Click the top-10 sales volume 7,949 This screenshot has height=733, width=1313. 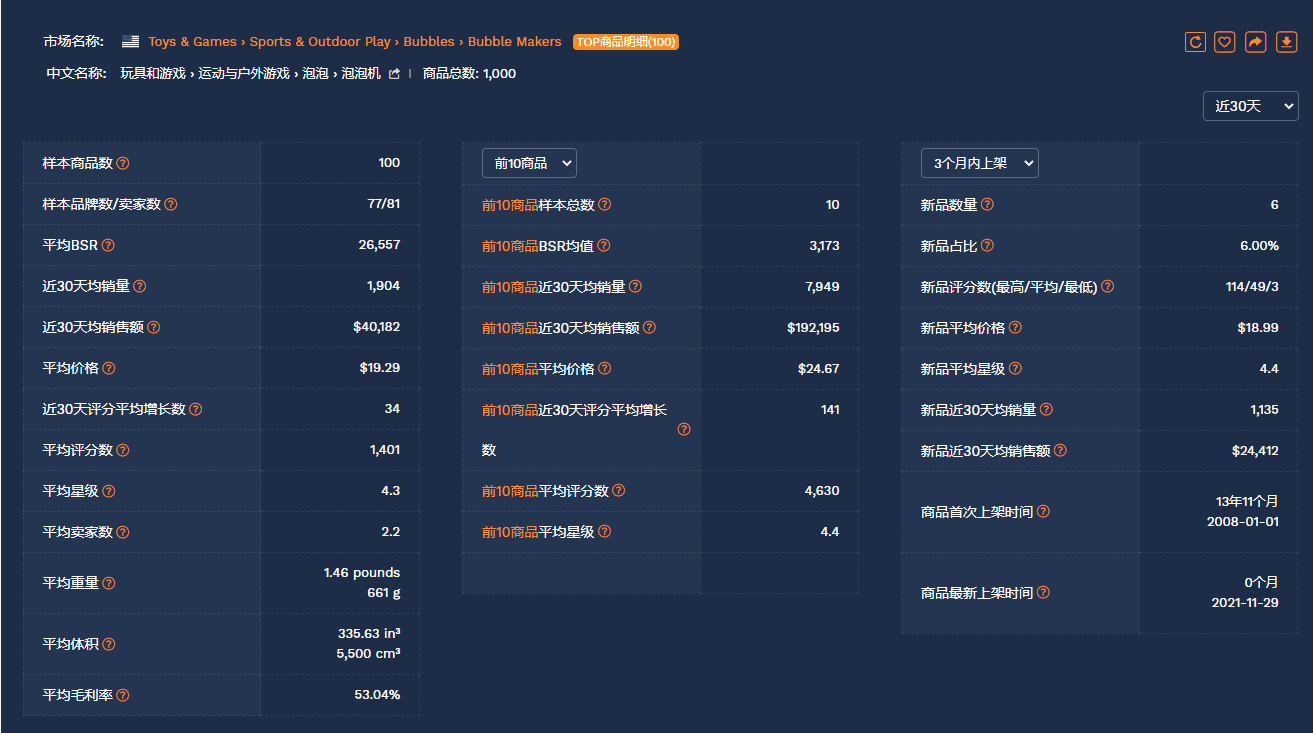[x=823, y=287]
